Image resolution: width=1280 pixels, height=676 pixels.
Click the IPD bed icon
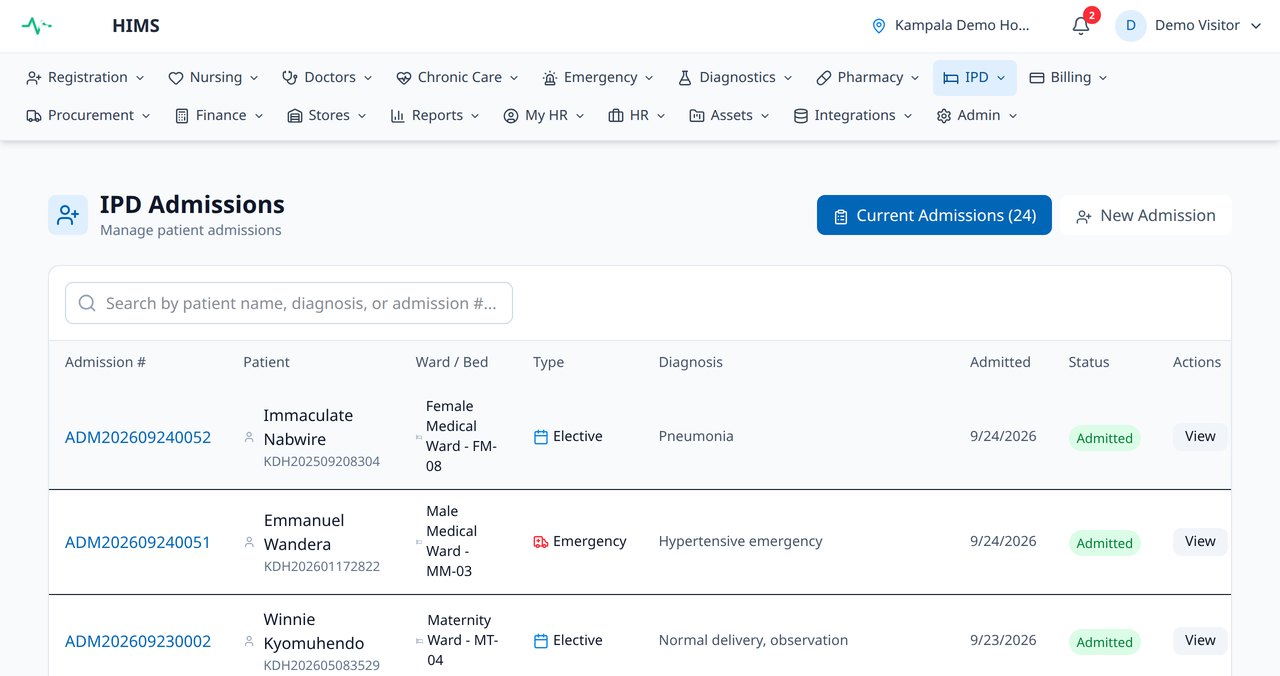(x=951, y=78)
